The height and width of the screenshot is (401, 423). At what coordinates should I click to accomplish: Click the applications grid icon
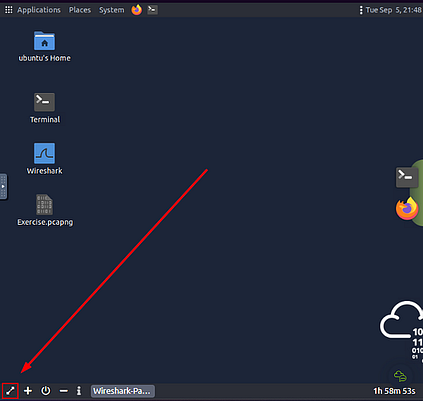tap(9, 10)
